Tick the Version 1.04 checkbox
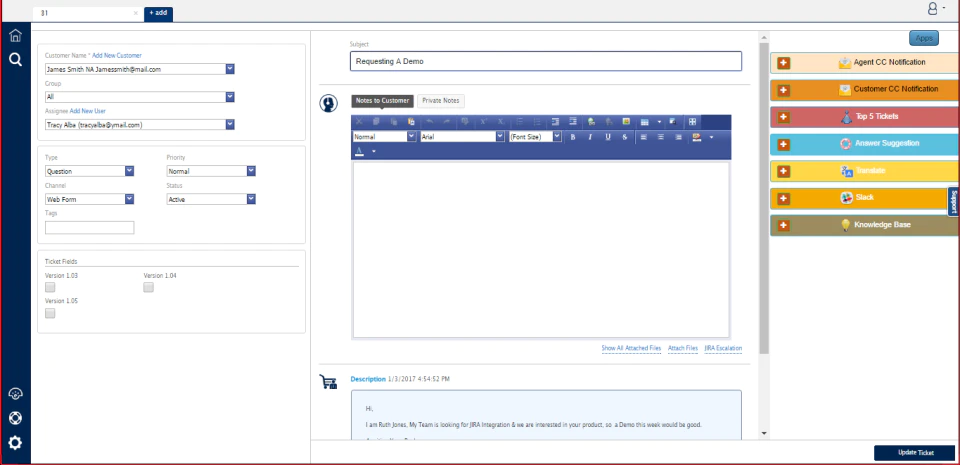Screen dimensions: 960x465 [148, 287]
